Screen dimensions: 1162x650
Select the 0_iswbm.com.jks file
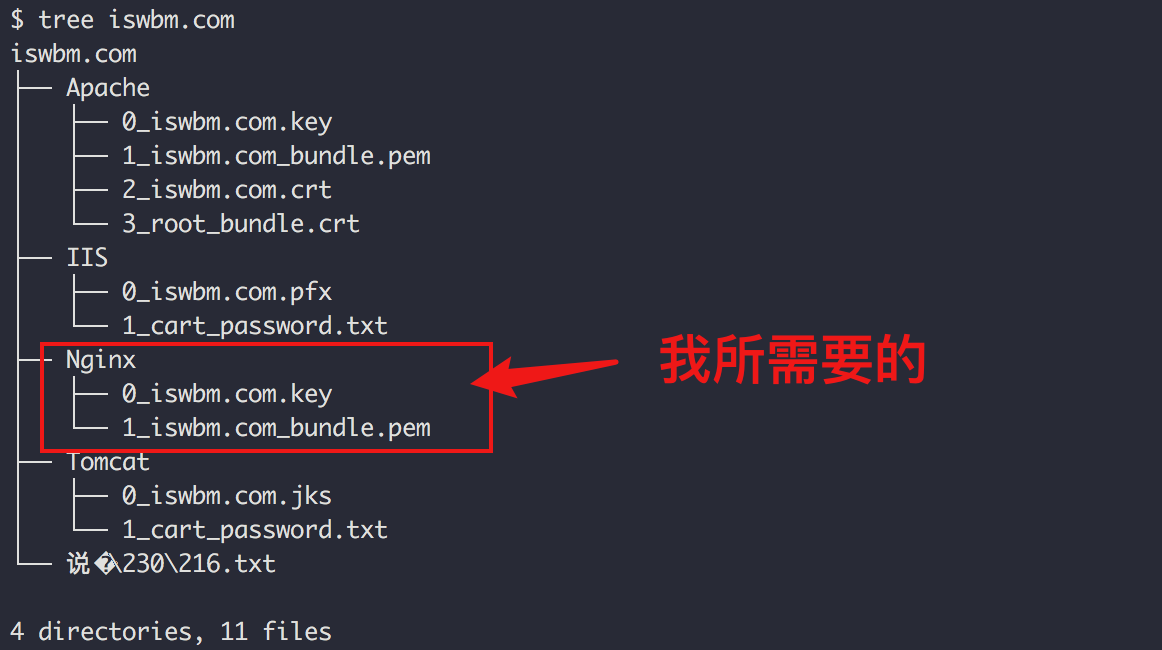227,496
